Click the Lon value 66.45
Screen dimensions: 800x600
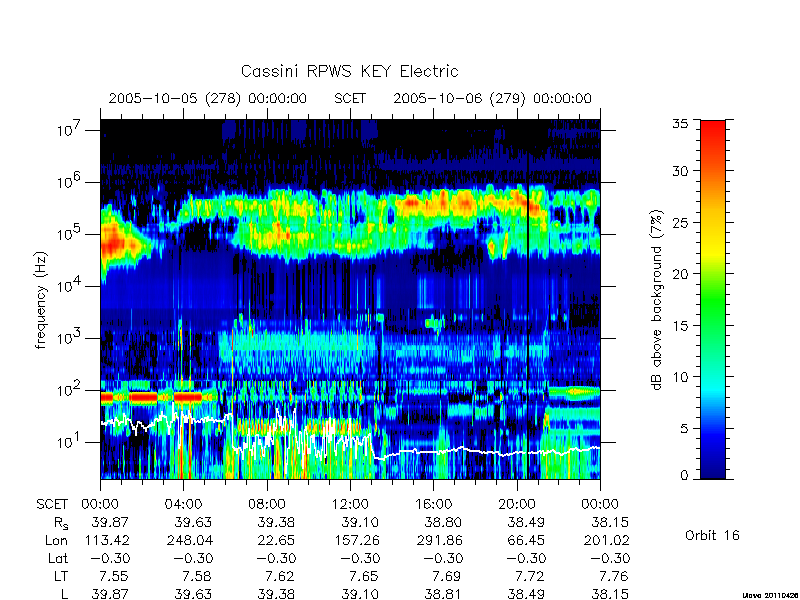525,540
